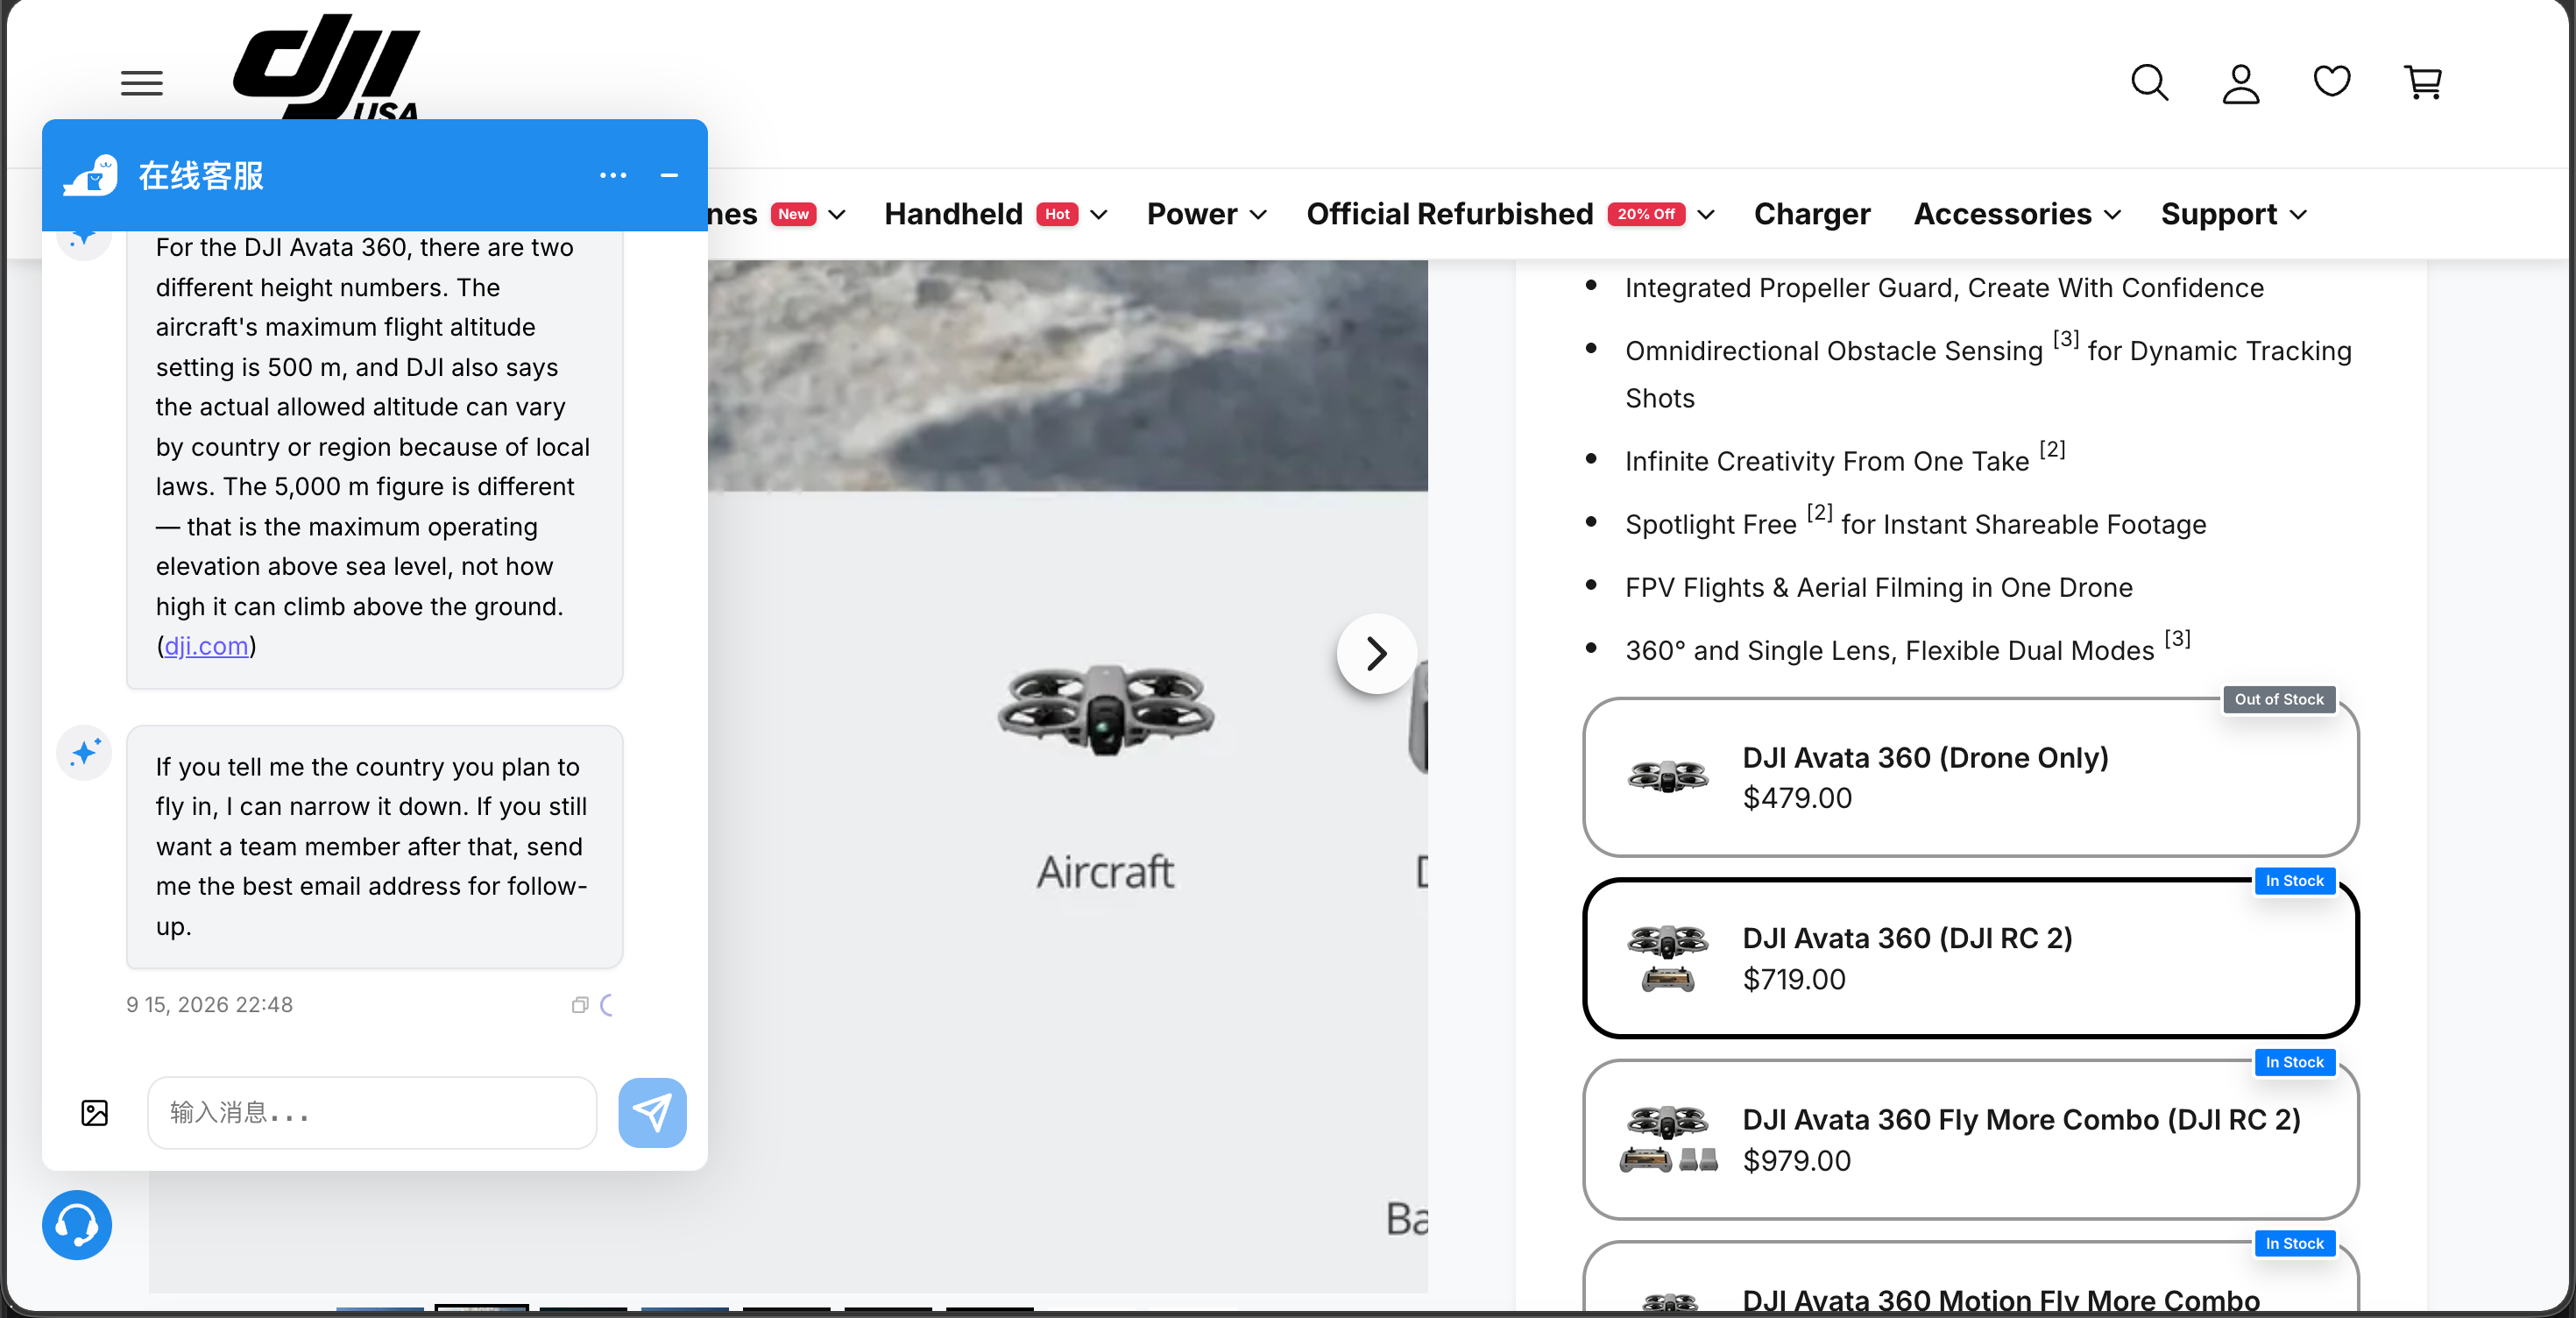Click the chat image upload icon
2576x1318 pixels.
[x=94, y=1112]
